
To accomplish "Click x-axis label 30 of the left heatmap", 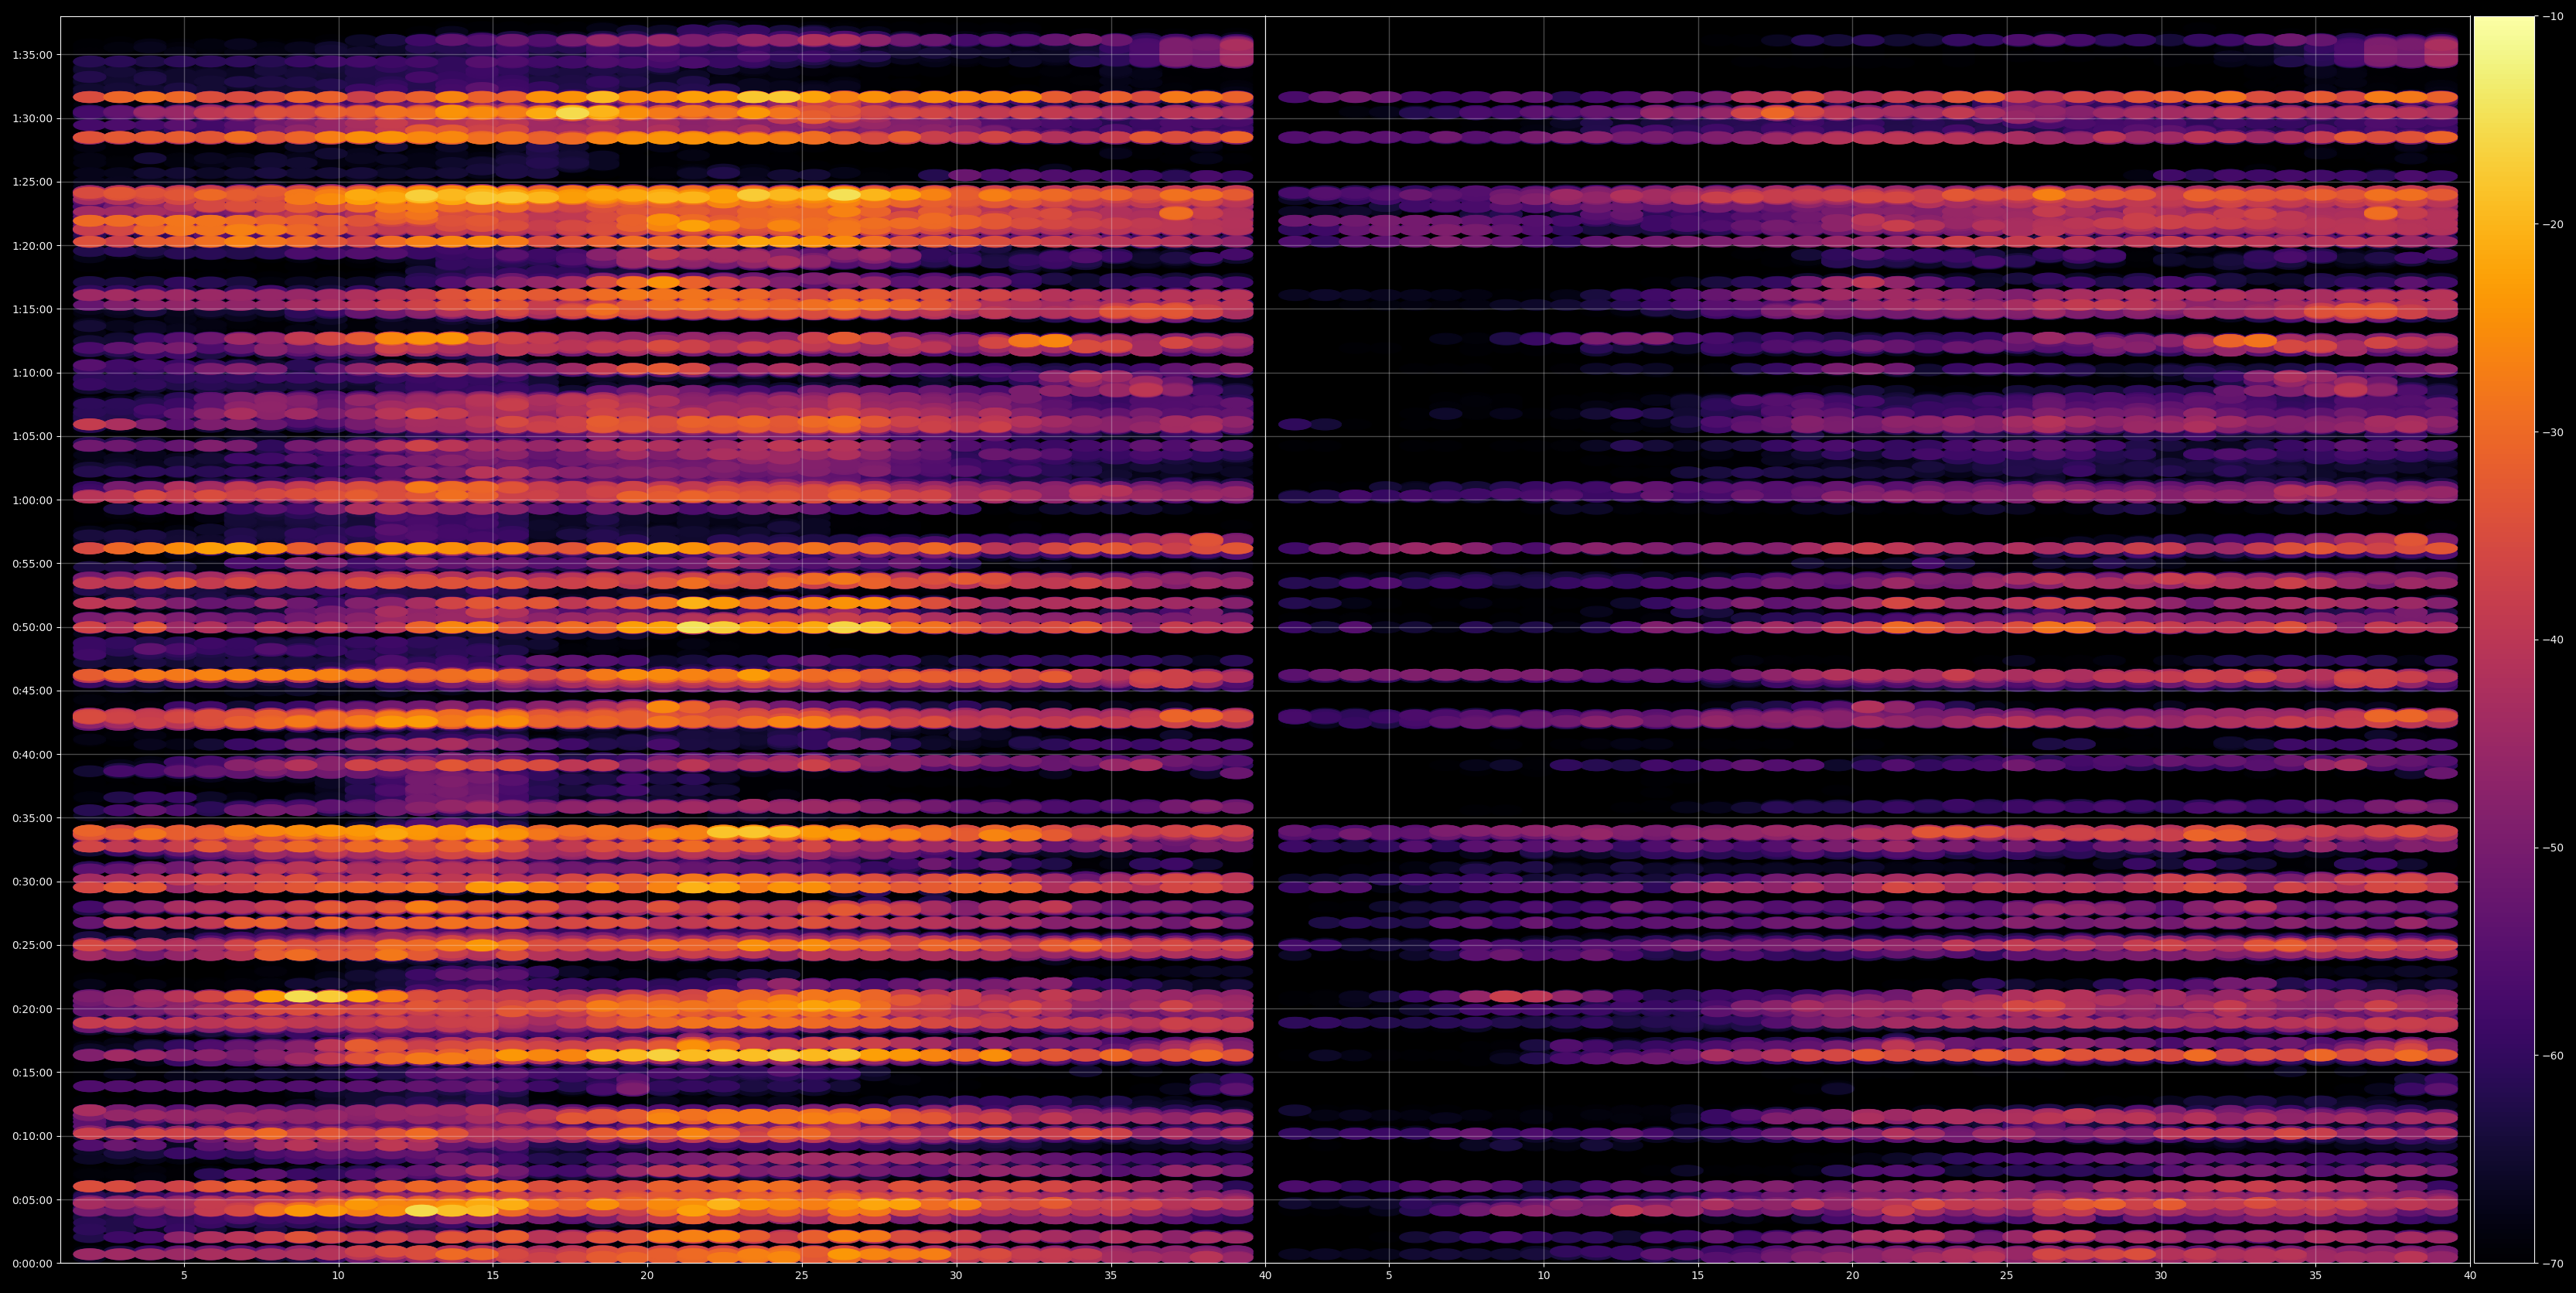I will pos(956,1276).
